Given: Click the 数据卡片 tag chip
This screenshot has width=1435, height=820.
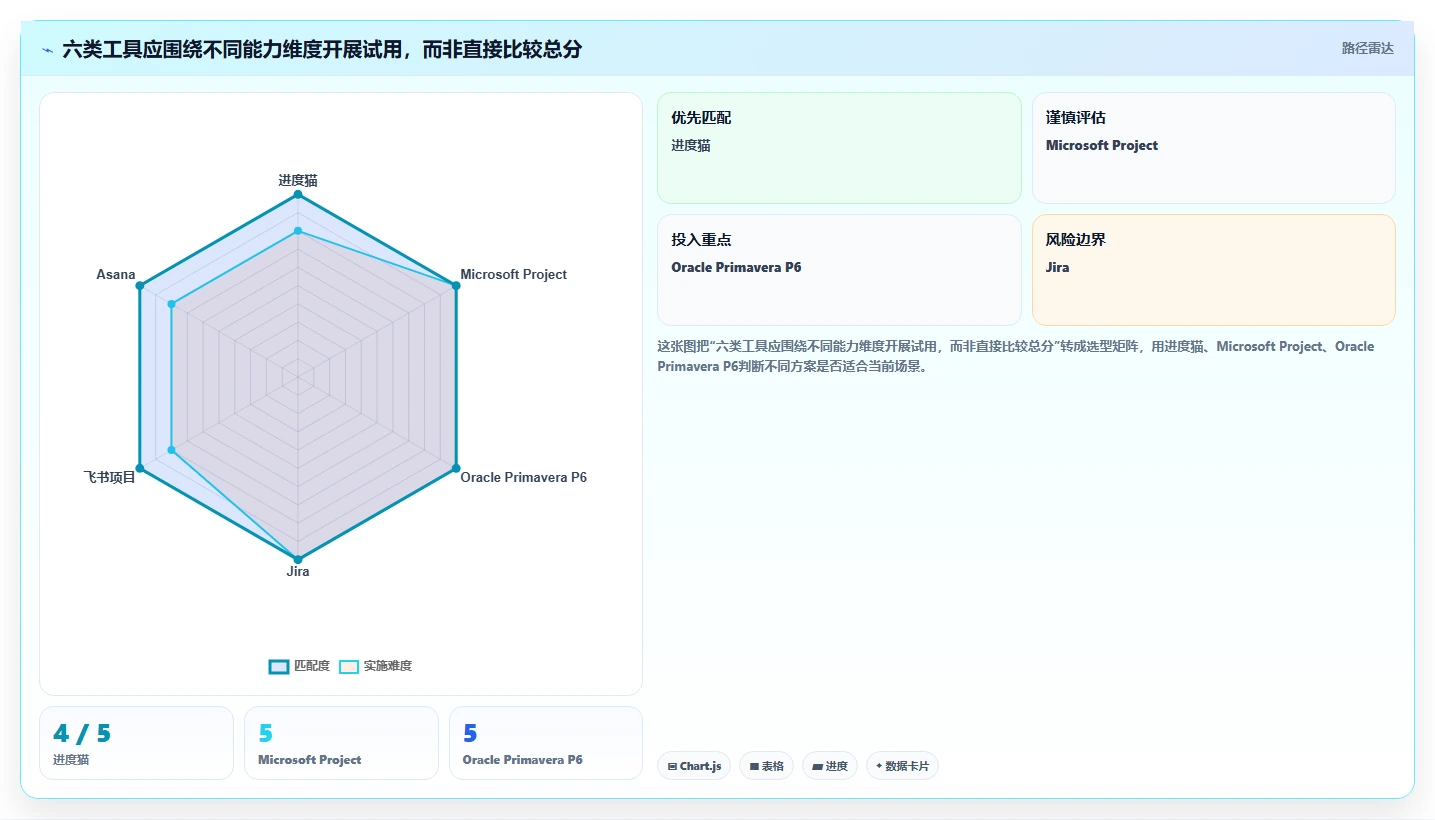Looking at the screenshot, I should point(902,766).
